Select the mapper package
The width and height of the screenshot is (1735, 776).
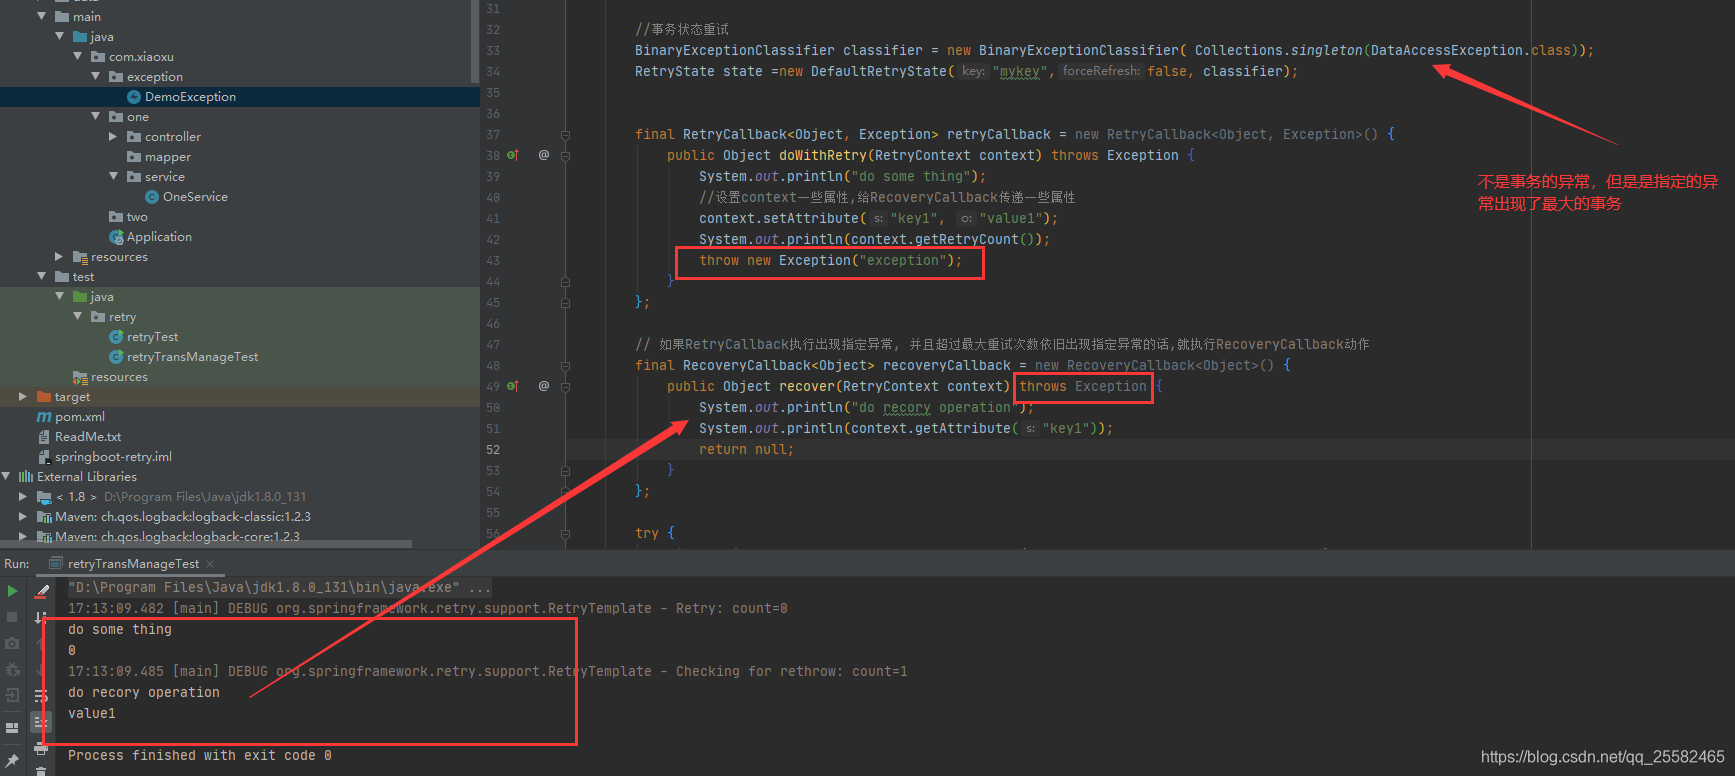coord(167,157)
